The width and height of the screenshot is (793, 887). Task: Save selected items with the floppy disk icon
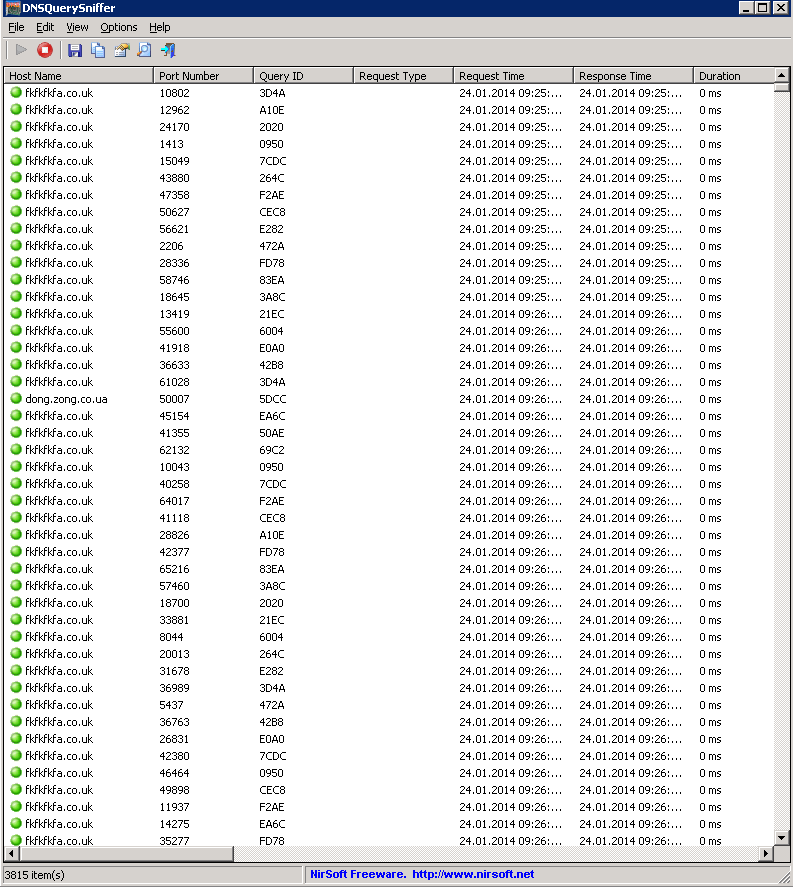[x=75, y=50]
